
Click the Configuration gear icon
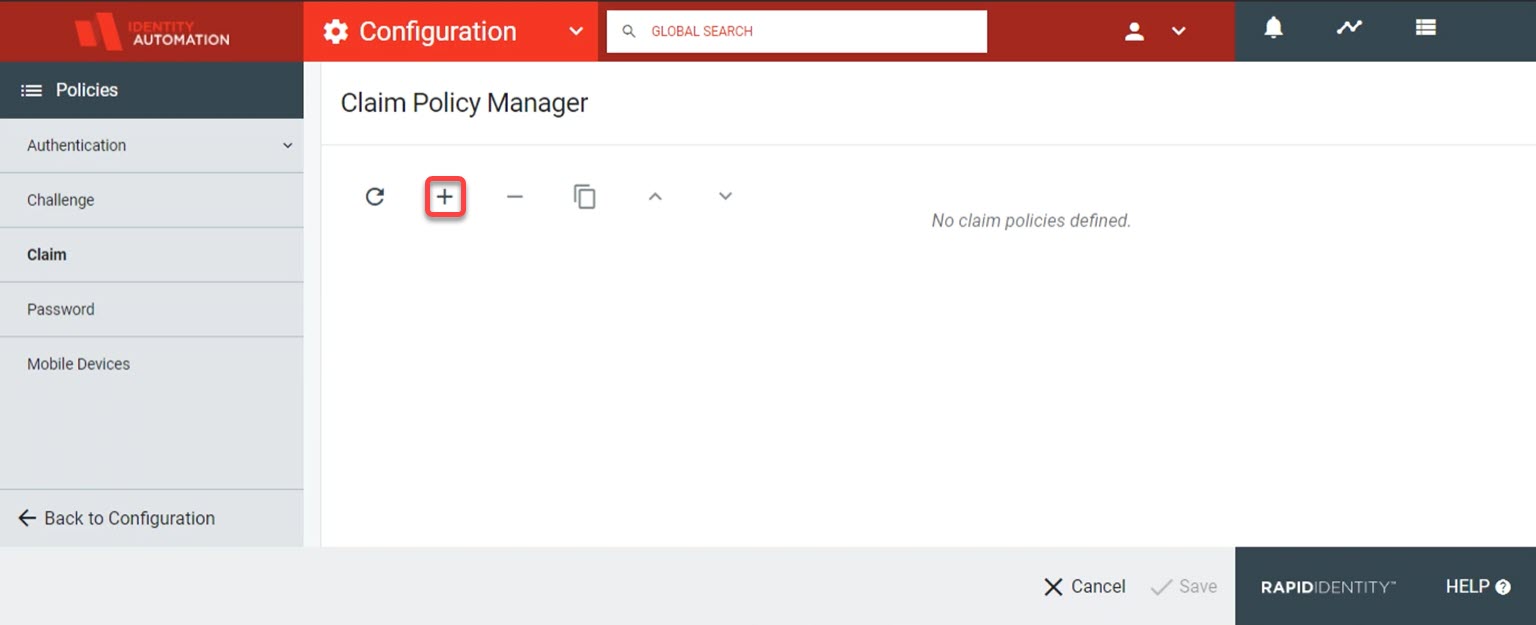(x=336, y=32)
